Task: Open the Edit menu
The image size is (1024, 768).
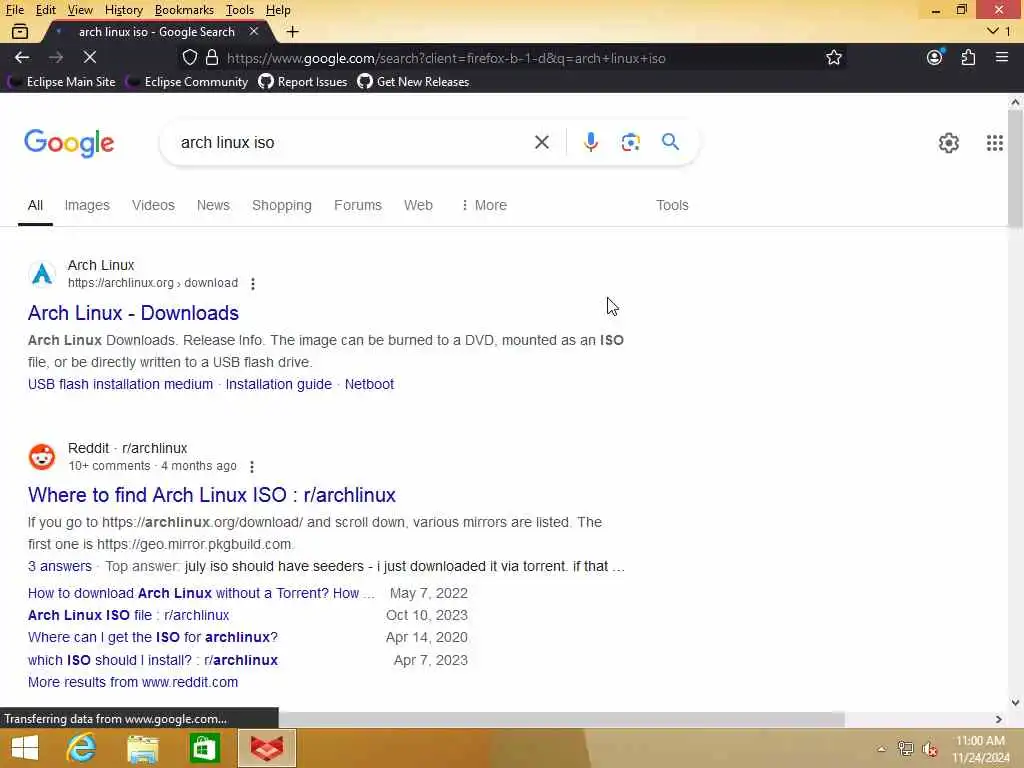Action: [45, 10]
